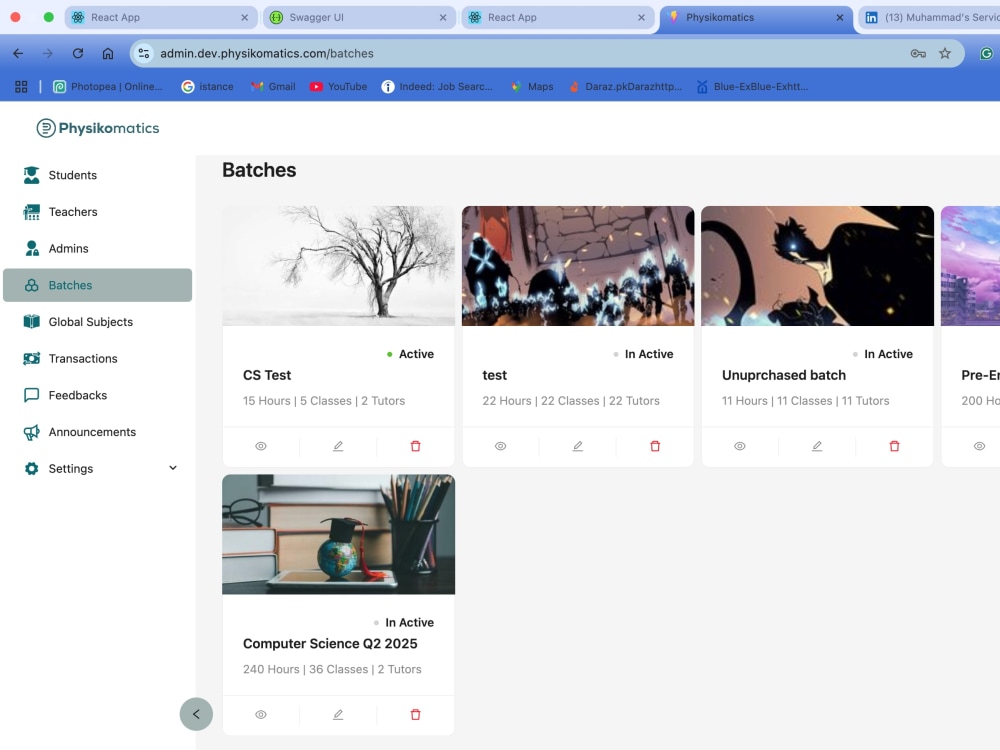Close the Physikomatics browser tab
The width and height of the screenshot is (1000, 750).
(x=840, y=17)
